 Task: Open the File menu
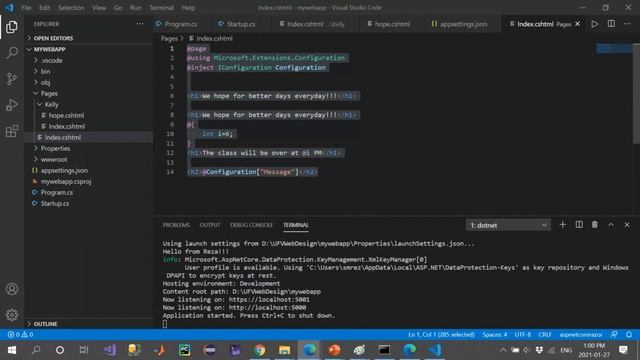coord(27,7)
